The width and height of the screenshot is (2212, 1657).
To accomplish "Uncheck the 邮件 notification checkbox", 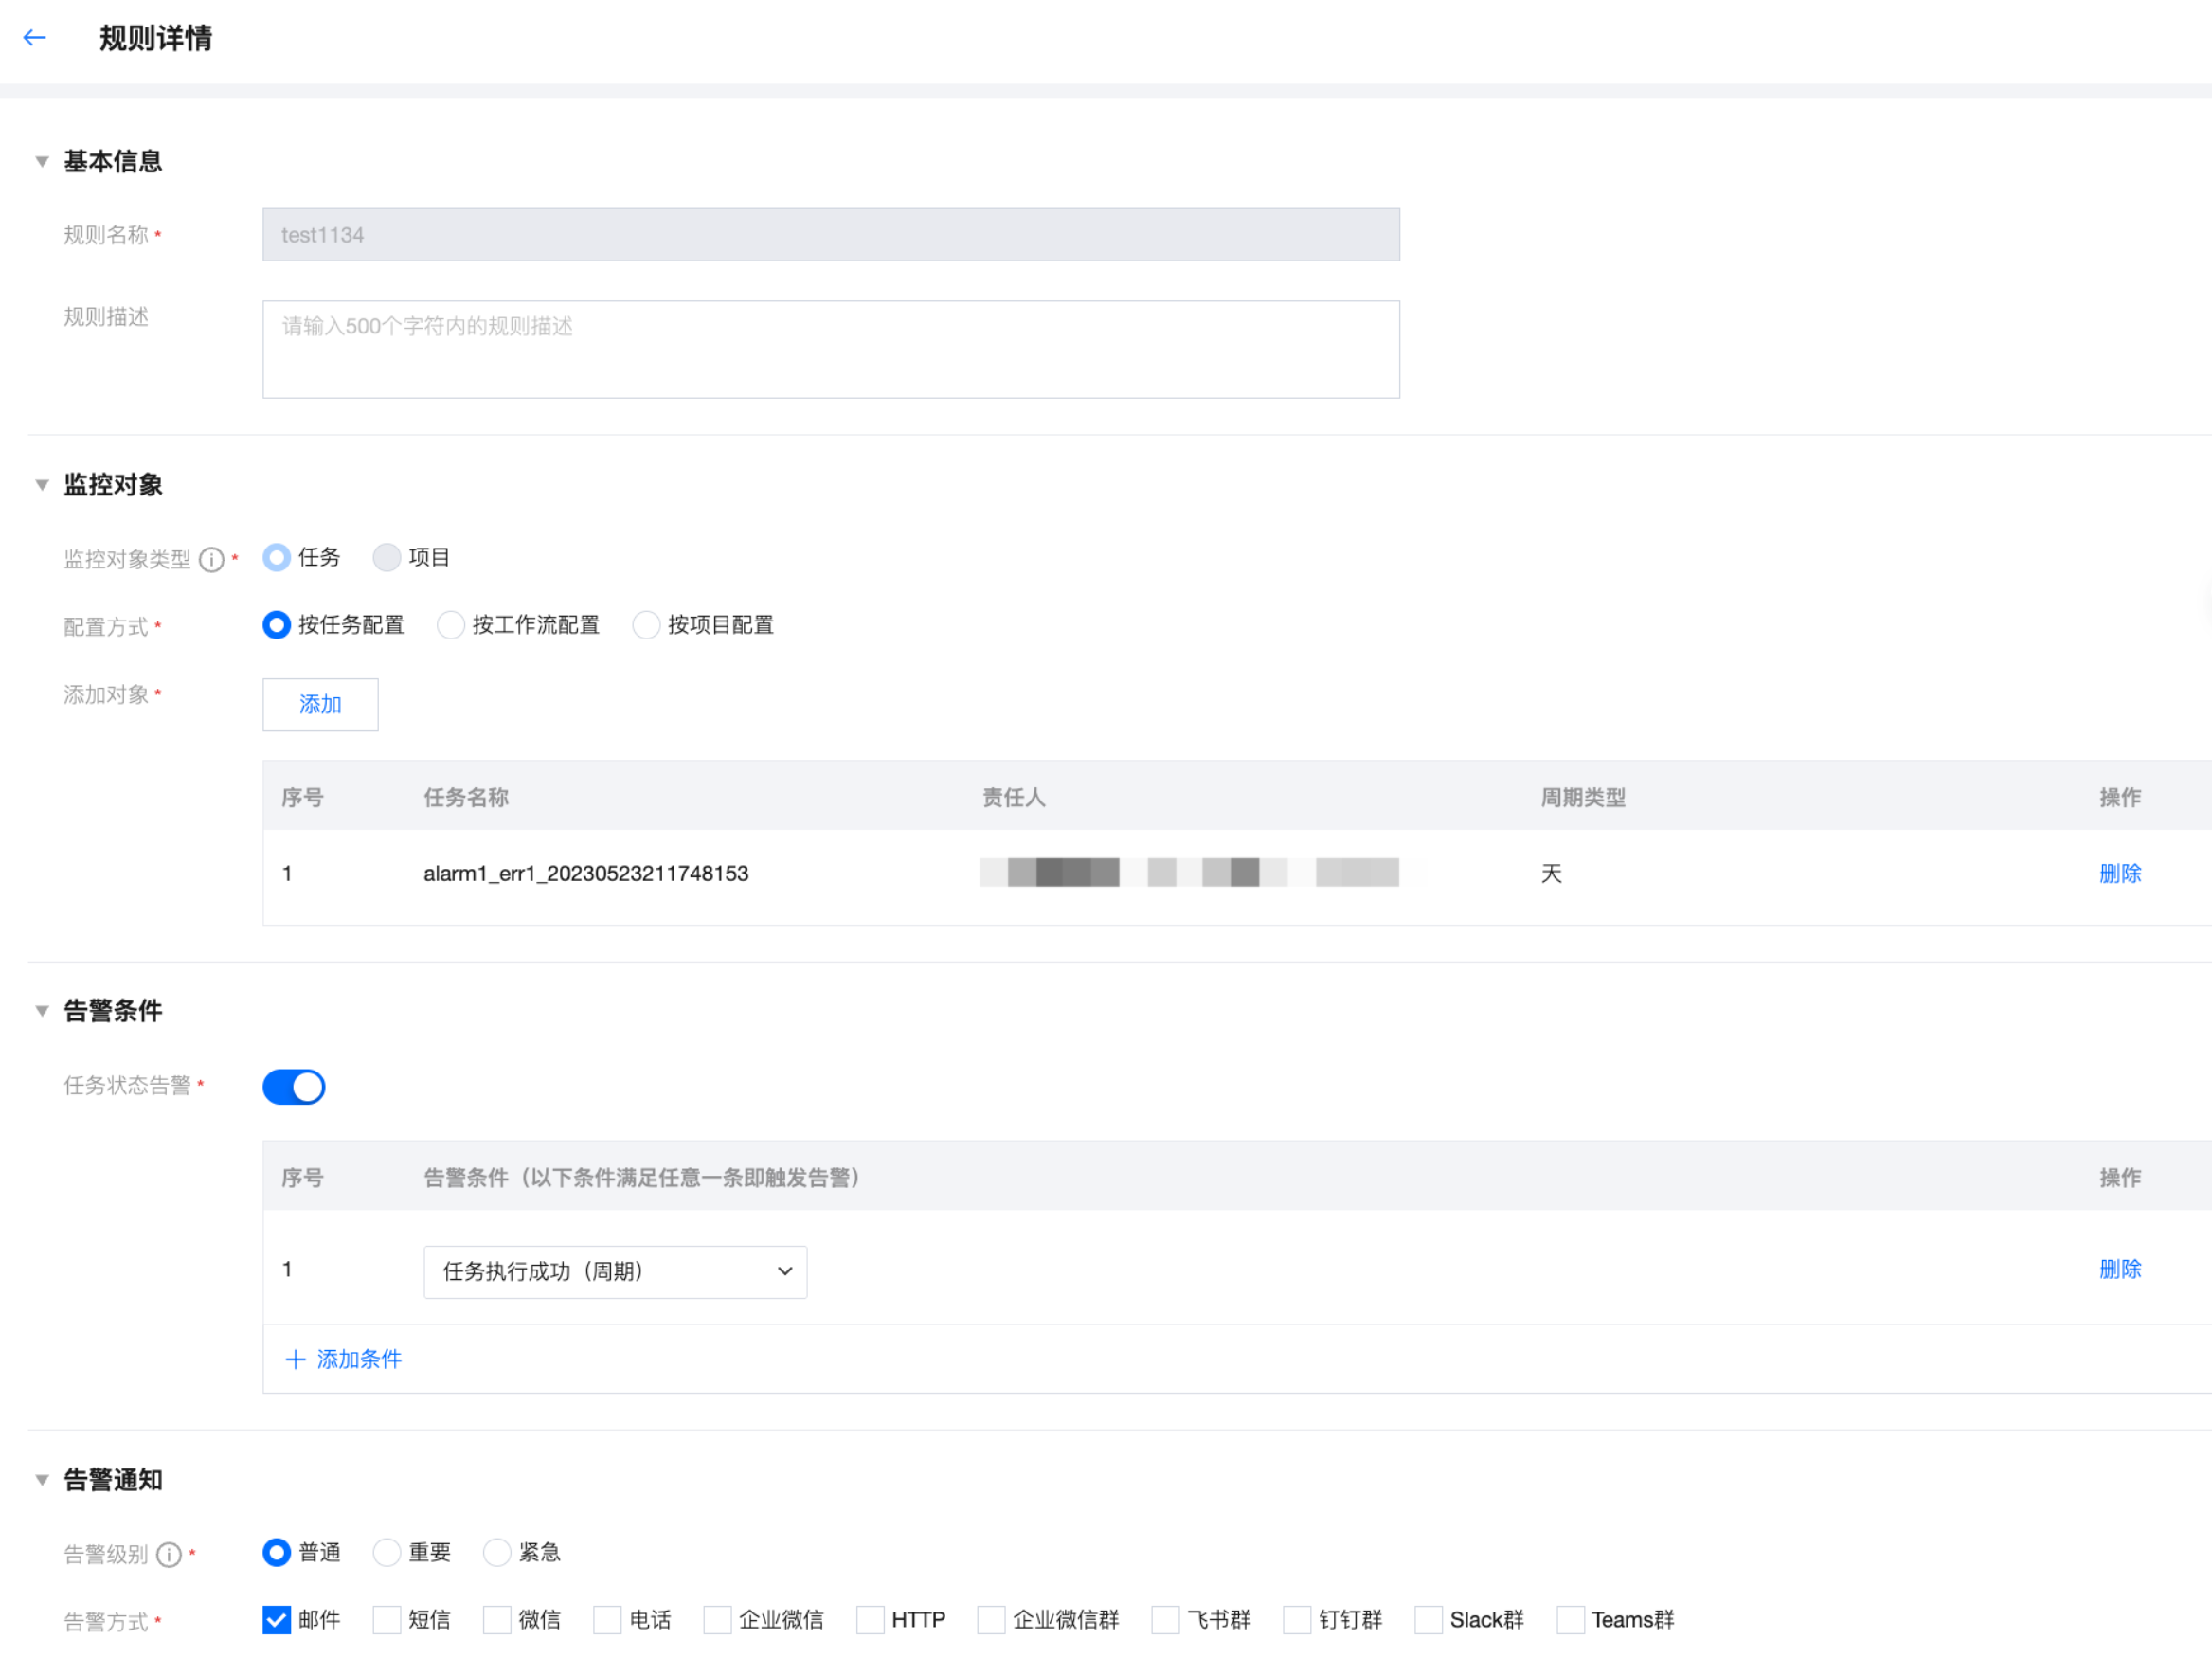I will (x=277, y=1620).
